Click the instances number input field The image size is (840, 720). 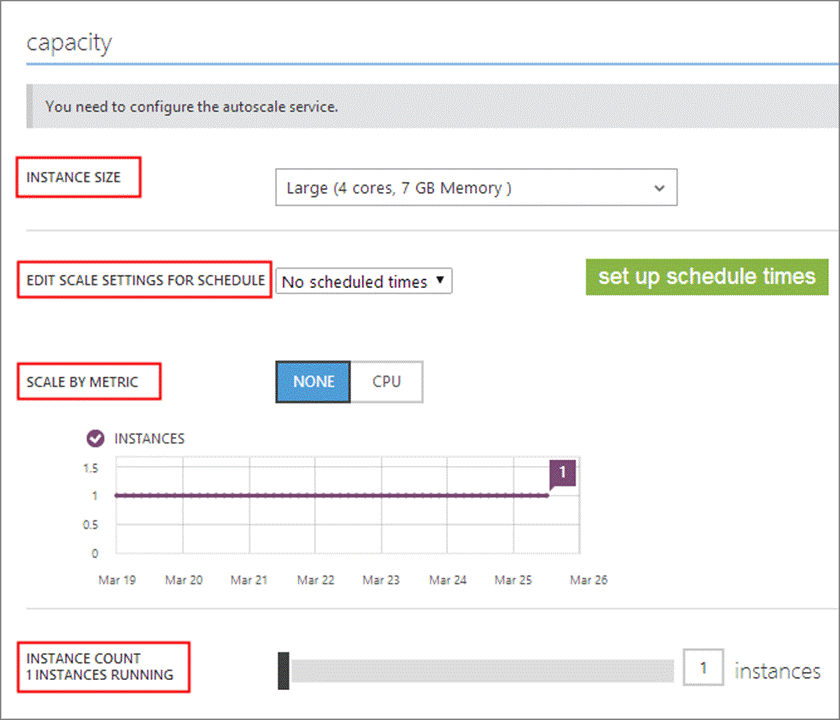pos(704,669)
